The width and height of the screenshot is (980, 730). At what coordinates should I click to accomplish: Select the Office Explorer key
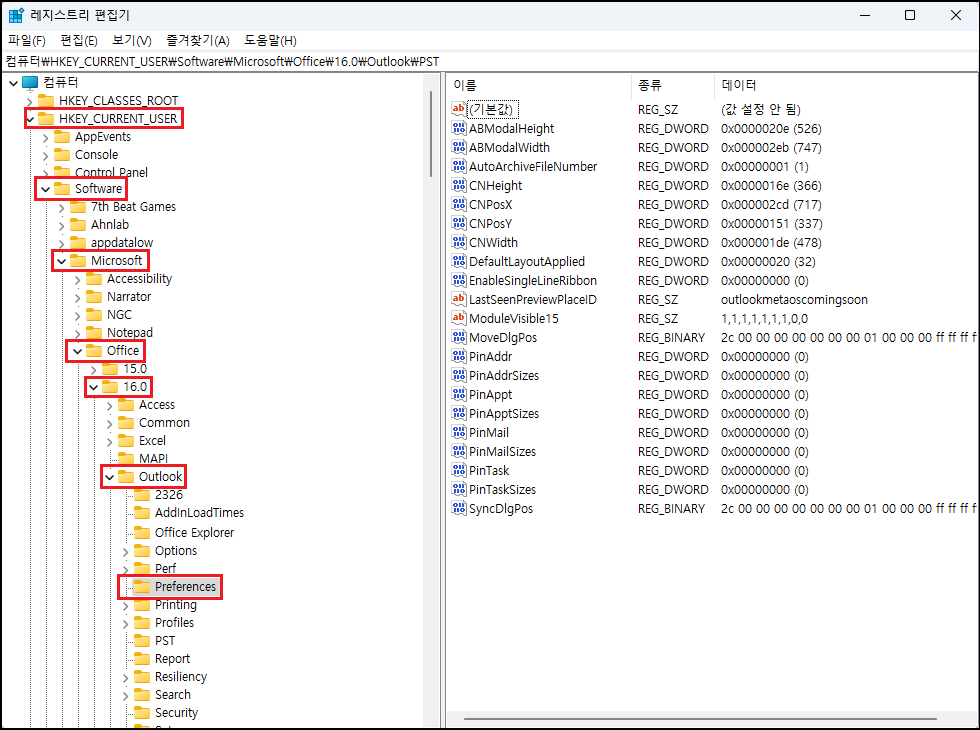tap(194, 532)
